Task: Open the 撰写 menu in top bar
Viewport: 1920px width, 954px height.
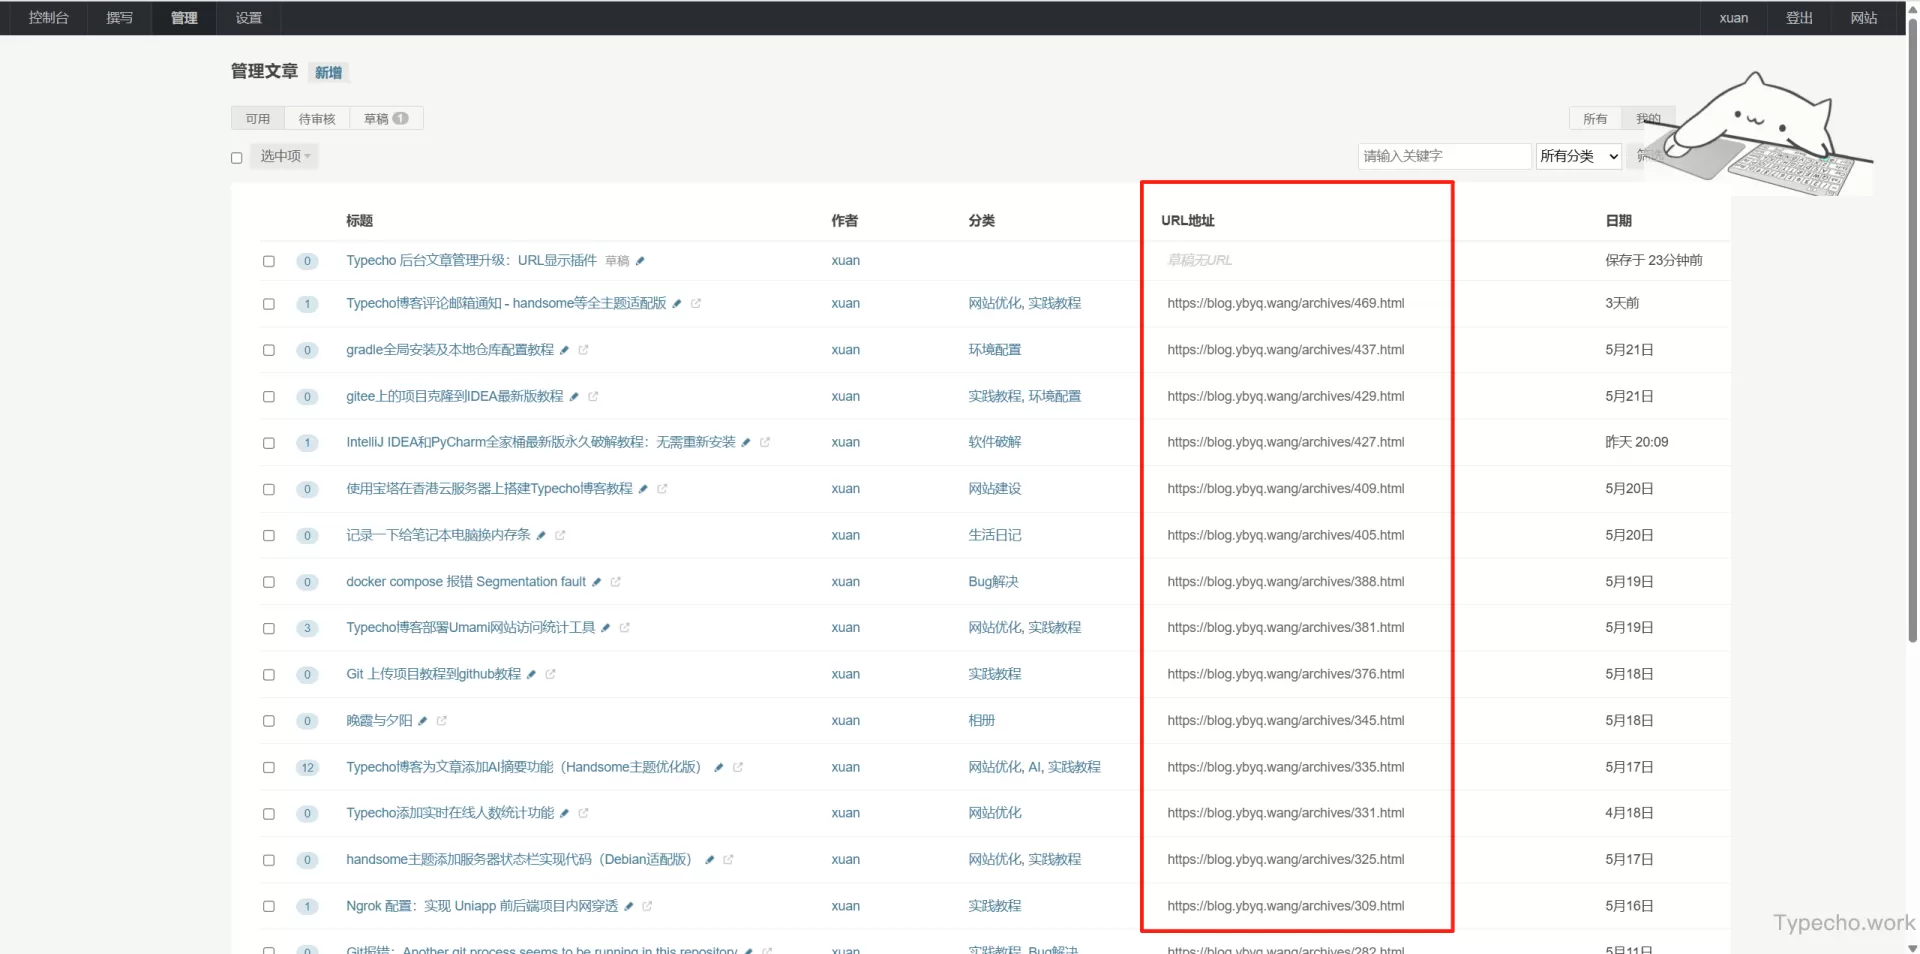Action: [x=120, y=18]
